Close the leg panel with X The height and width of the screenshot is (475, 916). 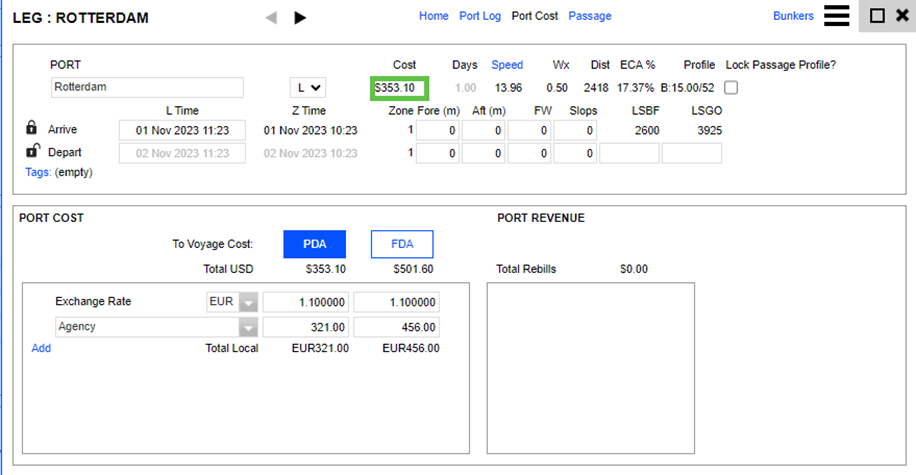(x=901, y=16)
